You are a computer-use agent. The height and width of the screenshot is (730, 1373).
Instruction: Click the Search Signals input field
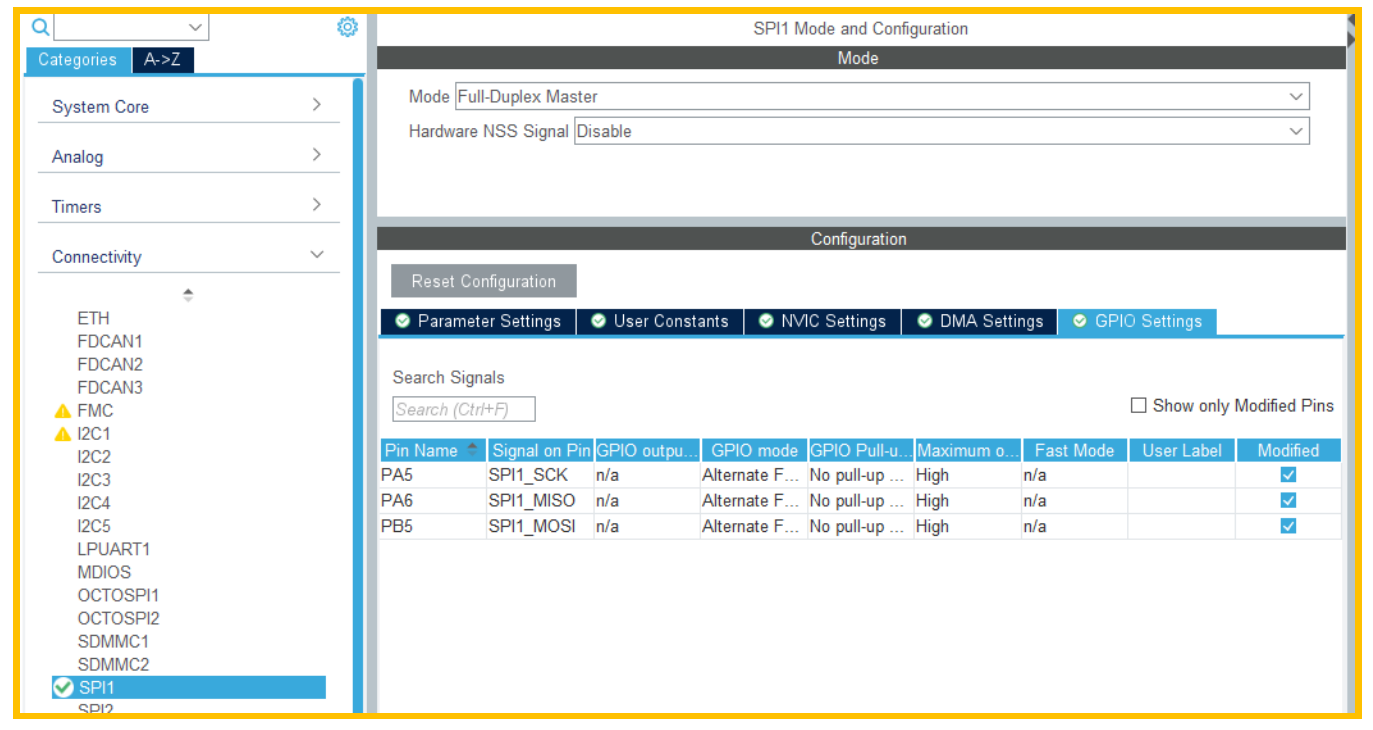point(464,409)
